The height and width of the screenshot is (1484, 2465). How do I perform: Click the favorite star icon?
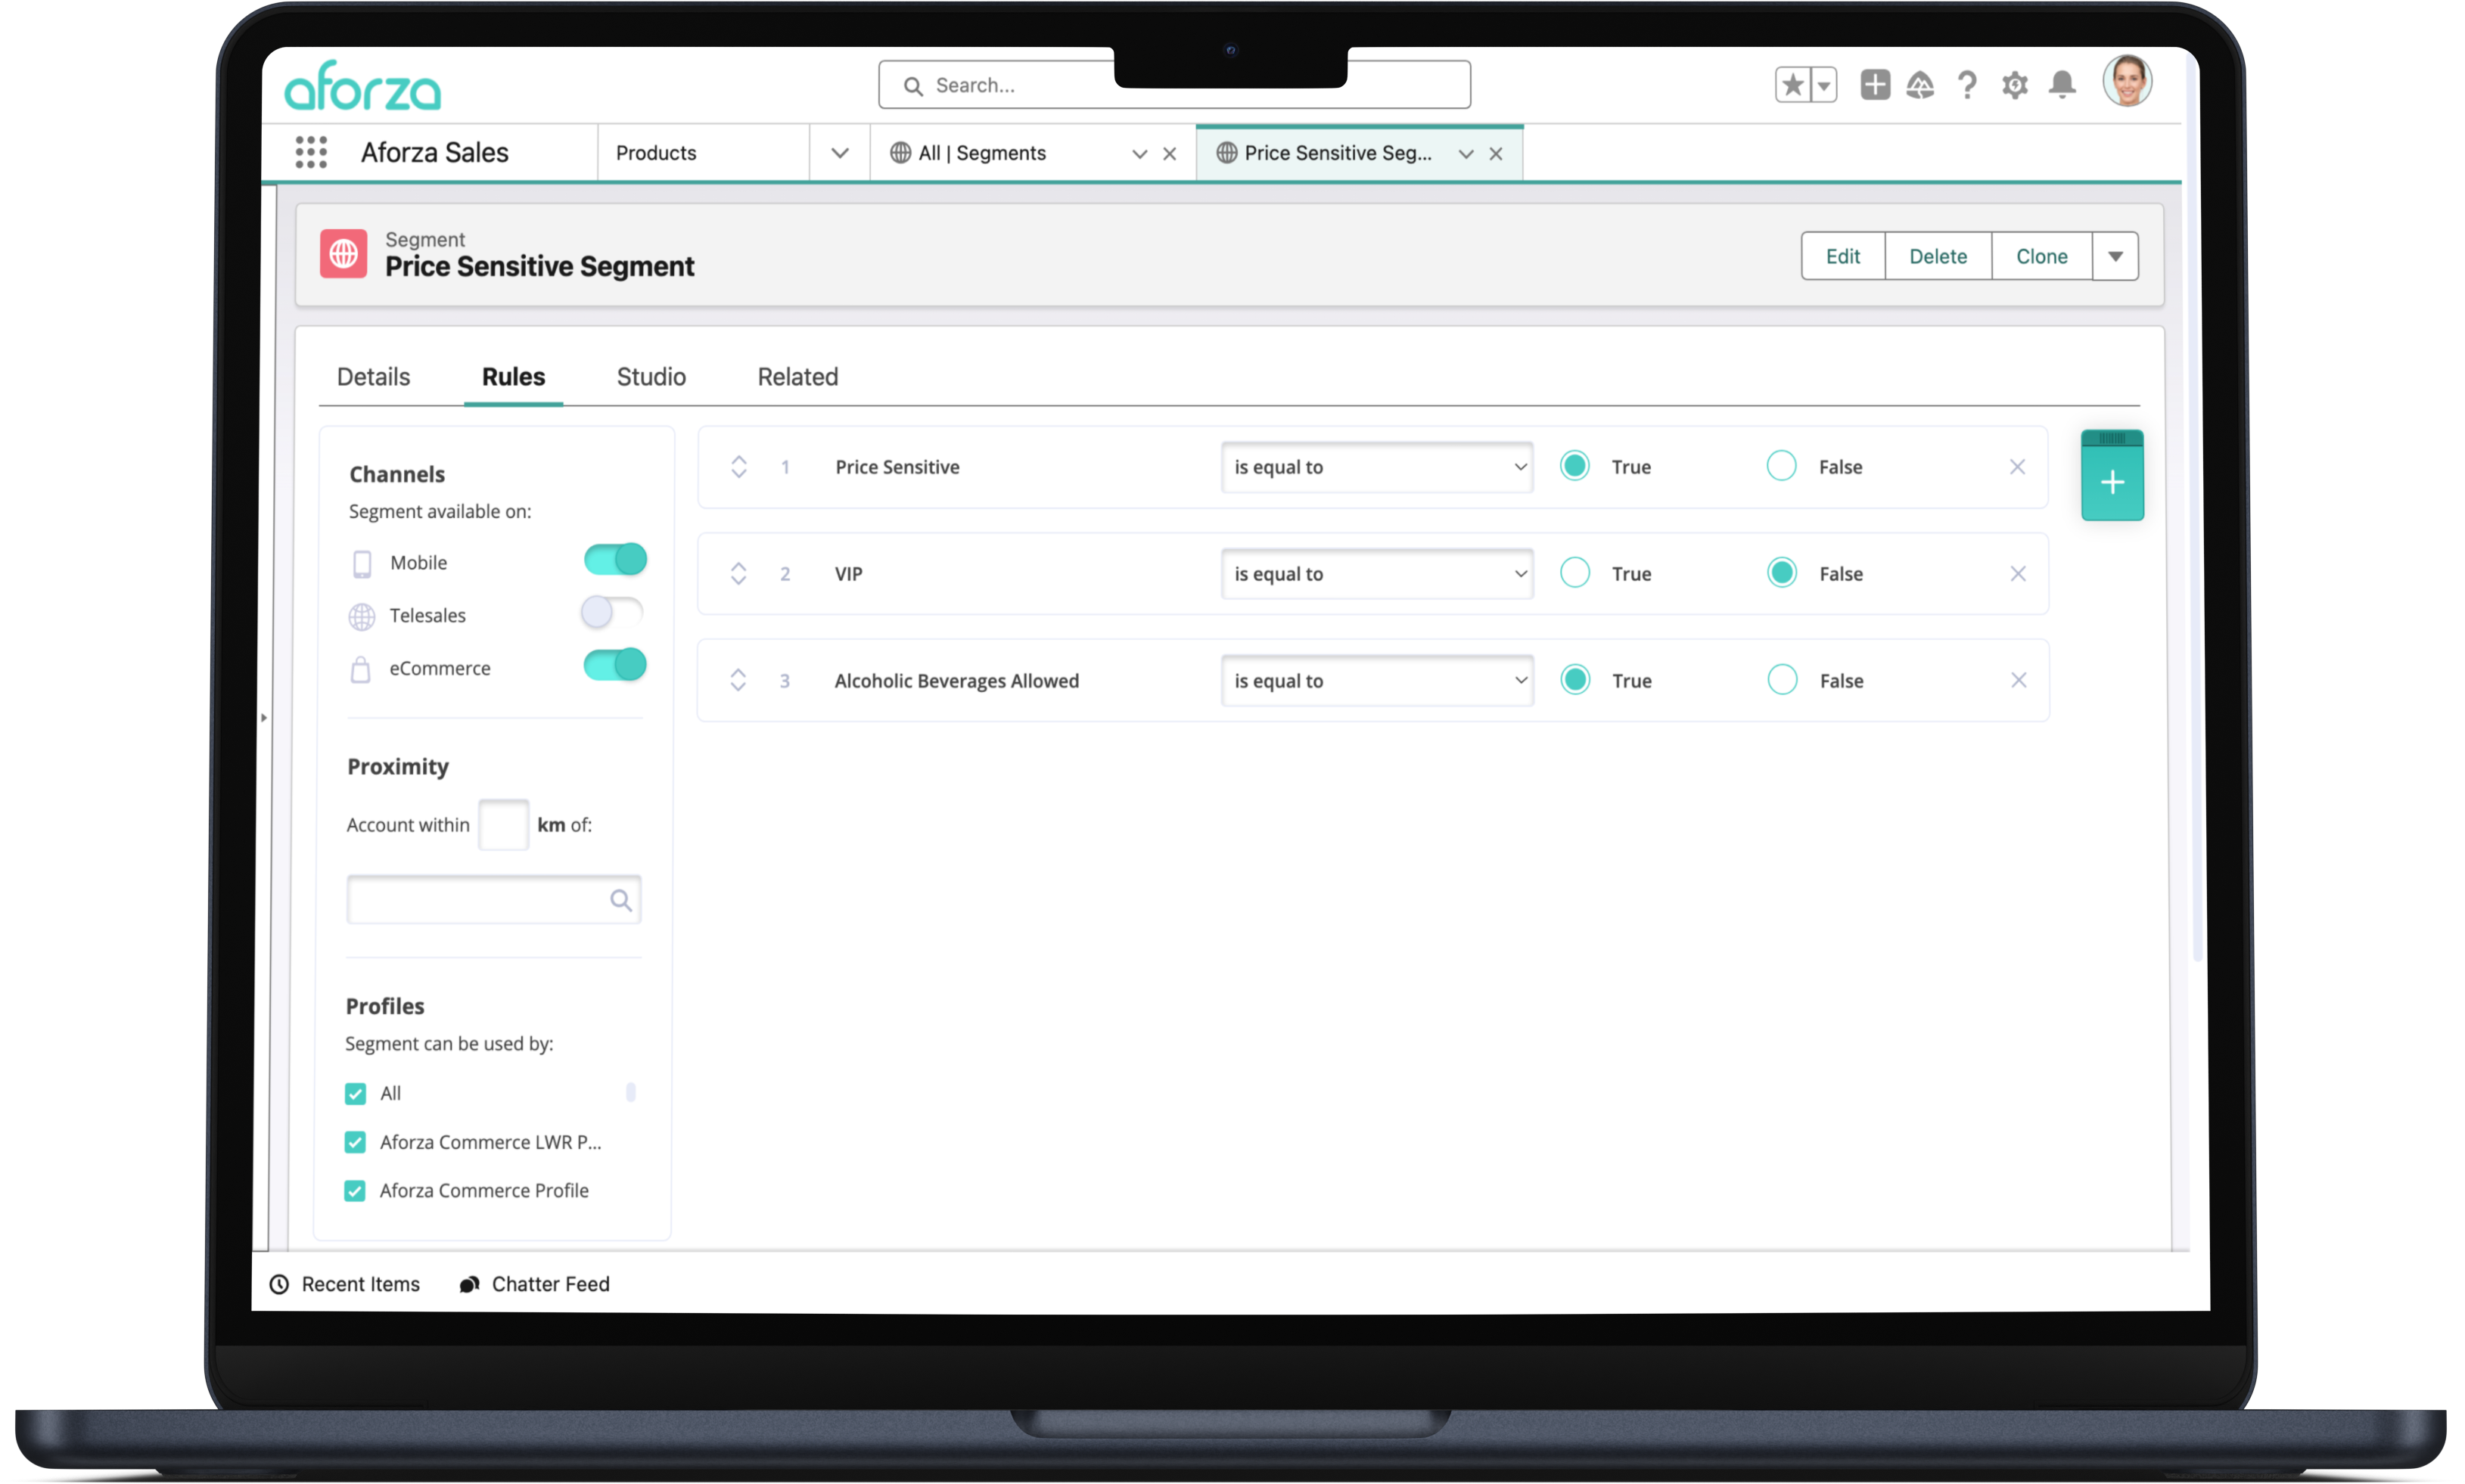click(1792, 85)
